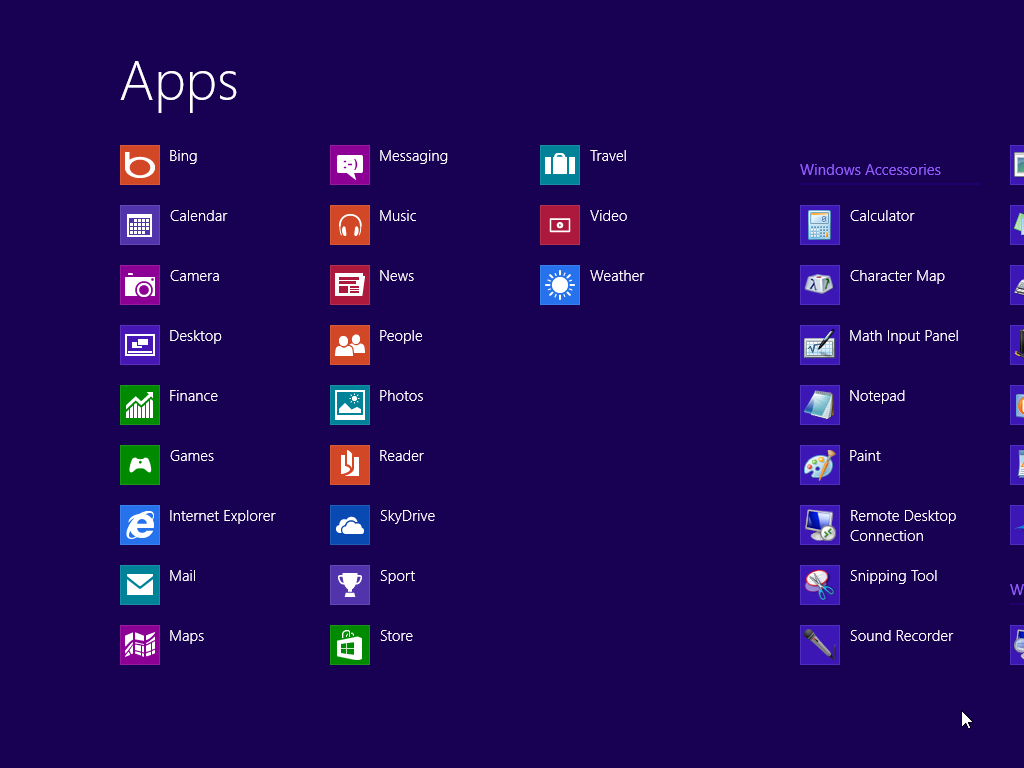The height and width of the screenshot is (768, 1024).
Task: Launch the Games controller icon
Action: [140, 465]
